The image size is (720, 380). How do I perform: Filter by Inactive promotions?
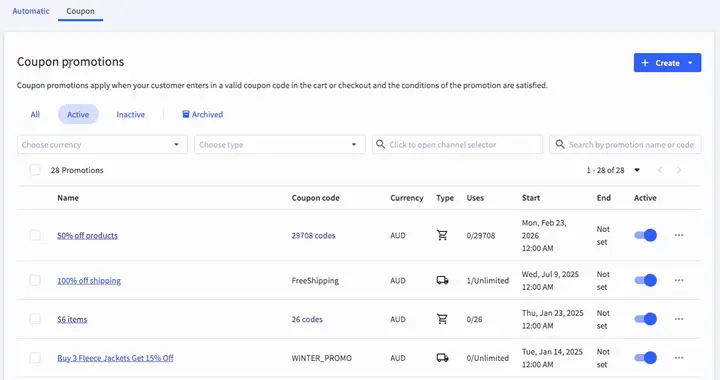[130, 114]
